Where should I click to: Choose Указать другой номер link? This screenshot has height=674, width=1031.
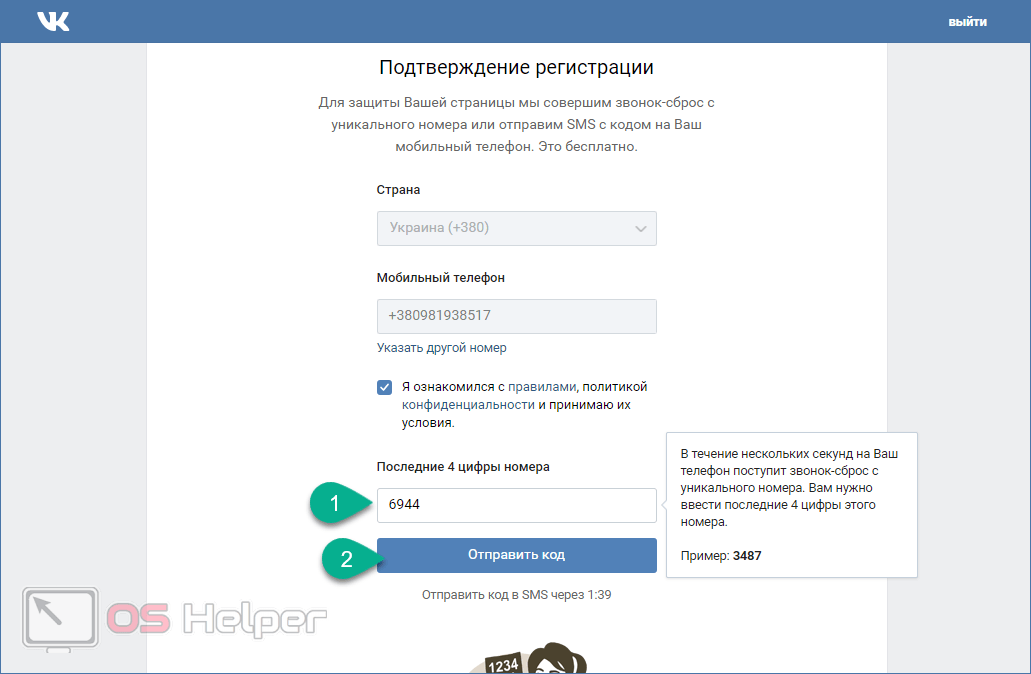click(x=441, y=348)
